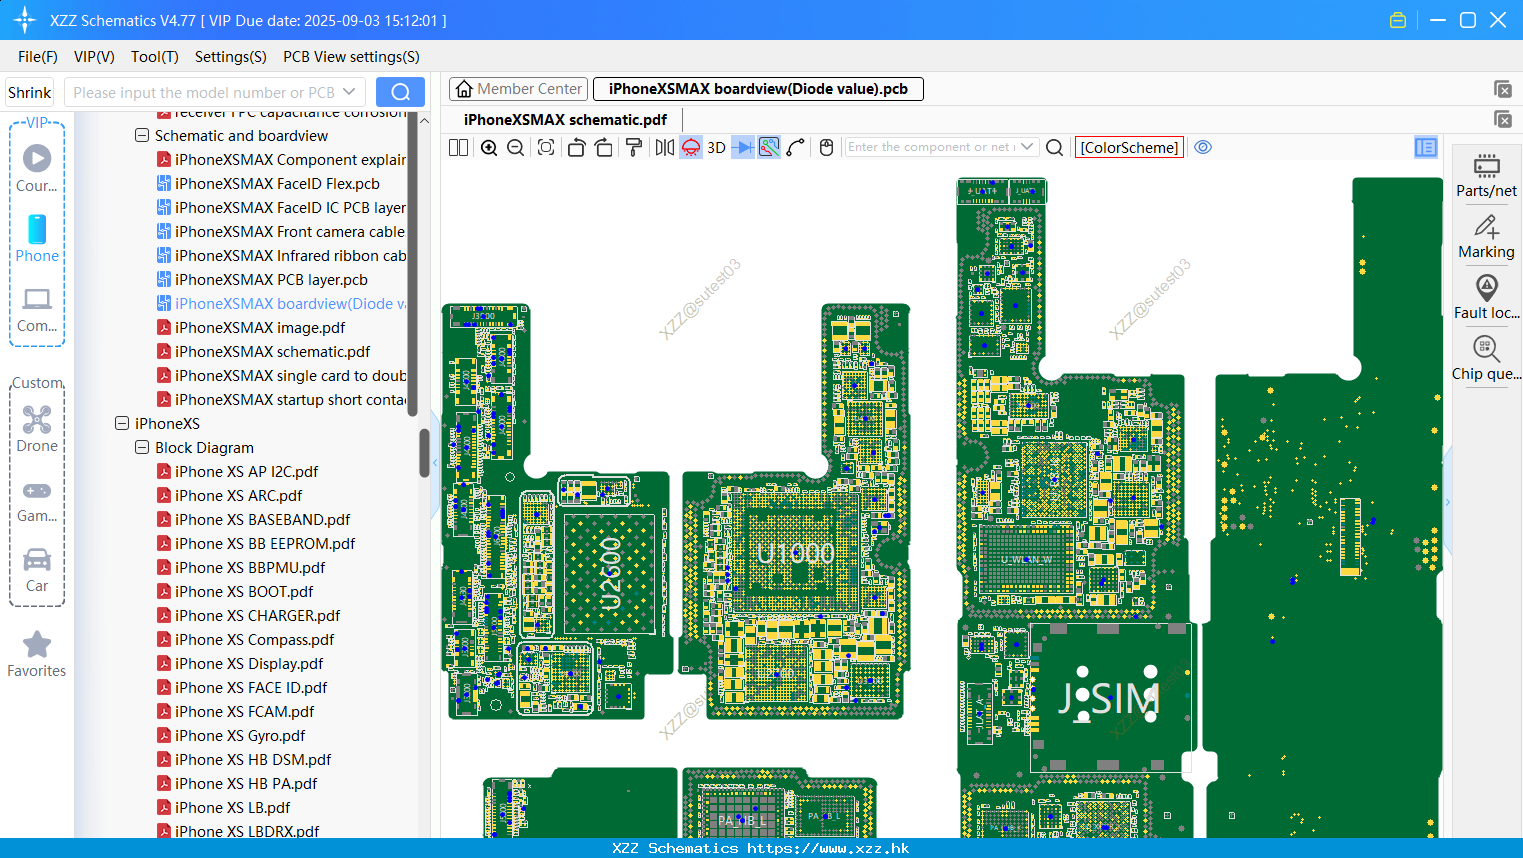
Task: Switch to Member Center tab
Action: pos(519,89)
